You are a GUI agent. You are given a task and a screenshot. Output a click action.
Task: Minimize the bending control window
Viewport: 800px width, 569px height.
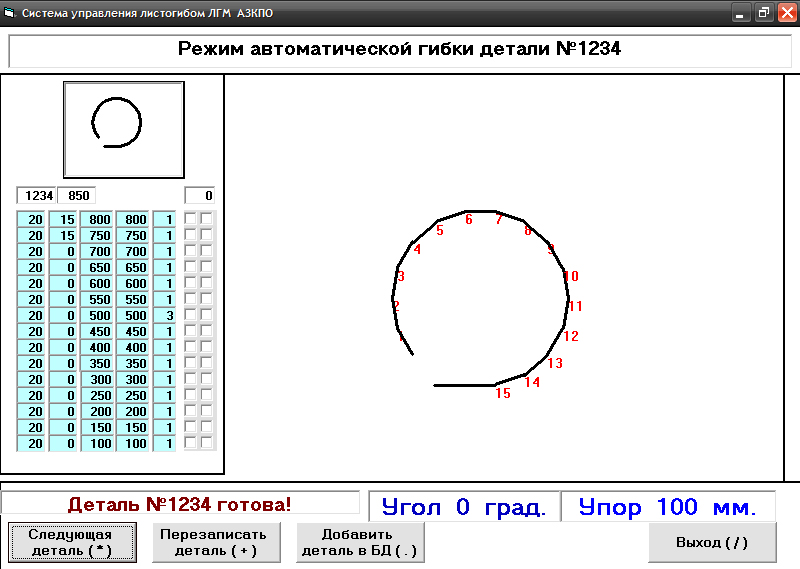(742, 13)
